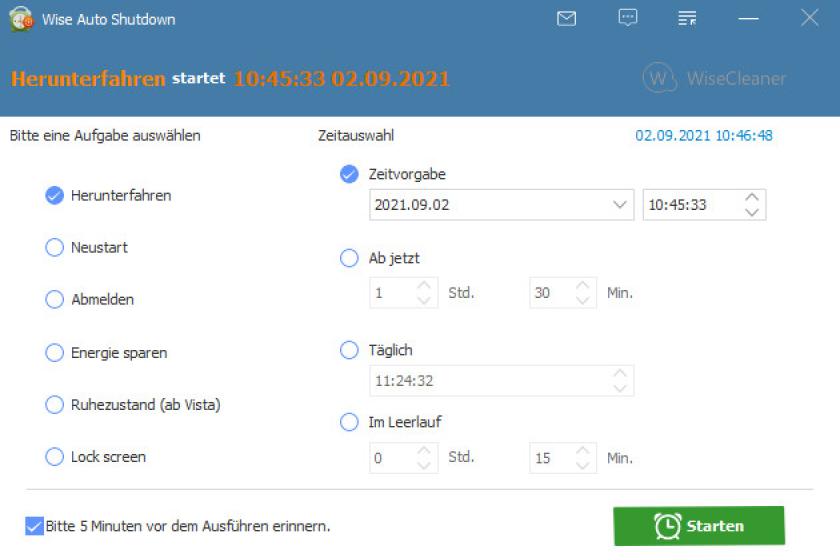Select the Zeitvorgabe time option
840x560 pixels.
point(393,174)
